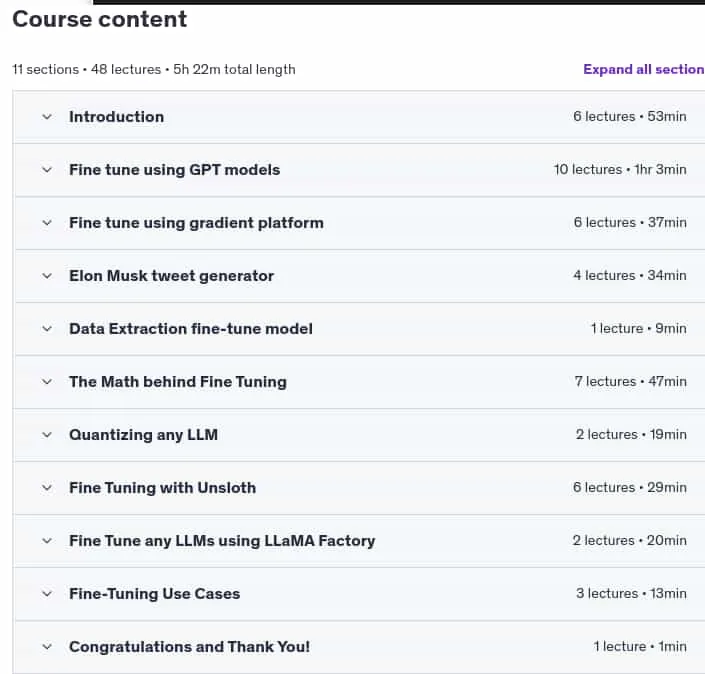This screenshot has height=674, width=705.
Task: Expand the Fine Tuning with Unsloth chevron
Action: point(47,488)
